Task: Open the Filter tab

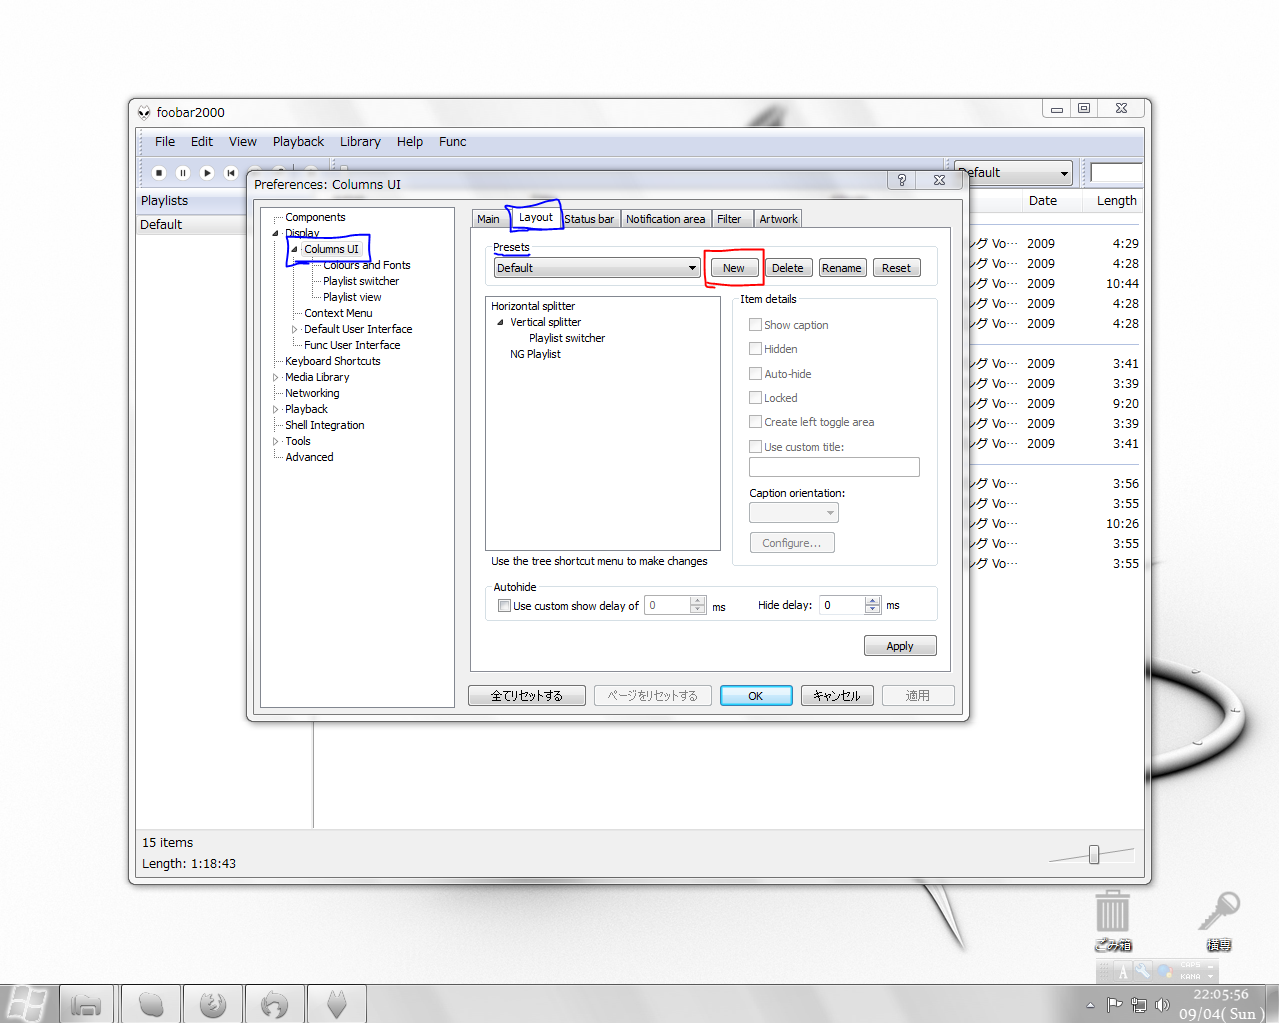Action: coord(730,219)
